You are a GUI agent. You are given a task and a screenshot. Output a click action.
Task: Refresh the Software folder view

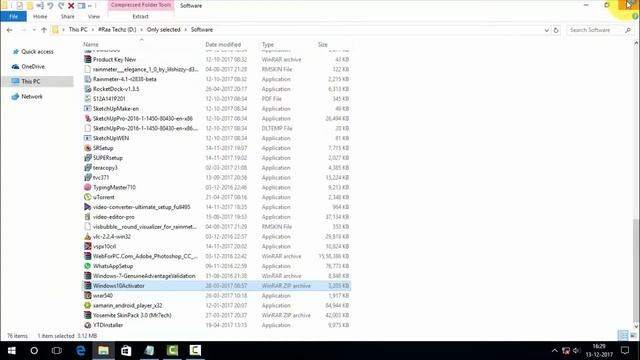(556, 30)
